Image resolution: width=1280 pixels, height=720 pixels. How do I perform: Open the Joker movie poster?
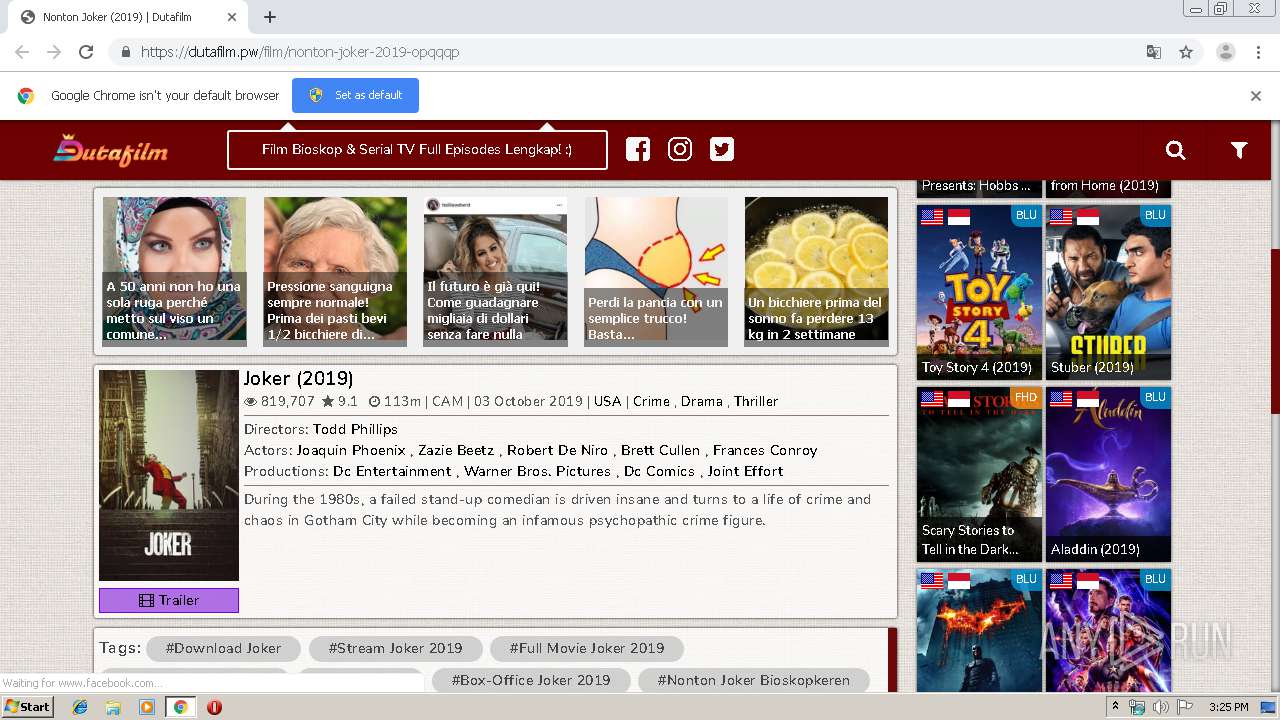[x=169, y=475]
